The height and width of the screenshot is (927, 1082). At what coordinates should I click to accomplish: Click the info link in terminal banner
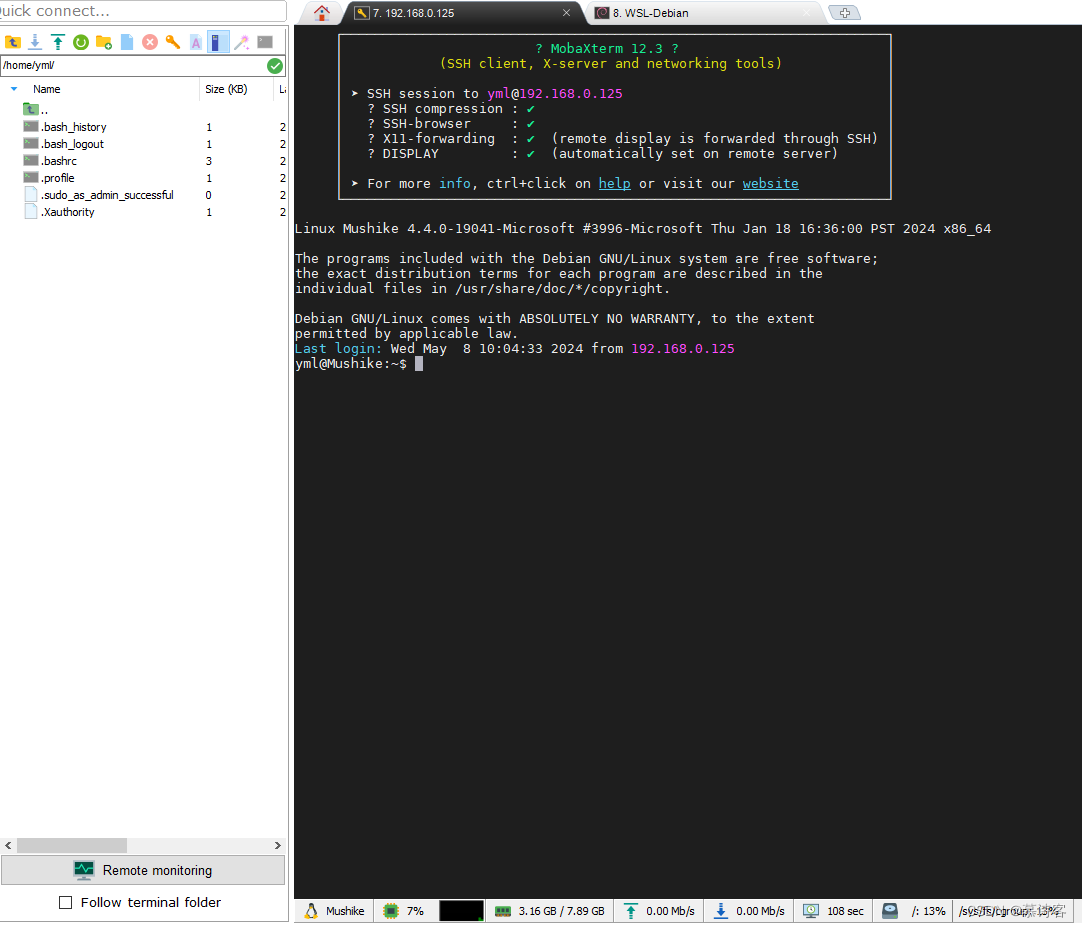pos(455,184)
